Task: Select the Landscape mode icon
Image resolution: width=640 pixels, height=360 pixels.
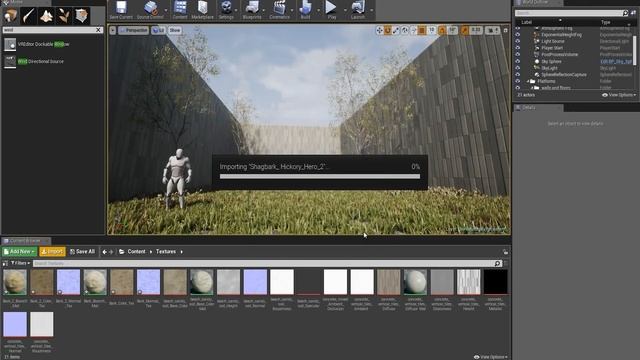Action: pos(46,16)
